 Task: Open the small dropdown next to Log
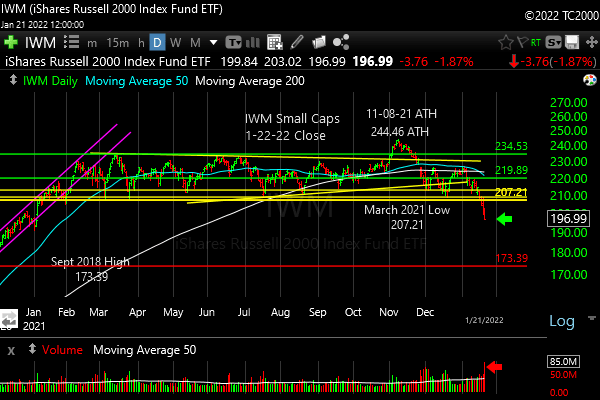point(592,318)
